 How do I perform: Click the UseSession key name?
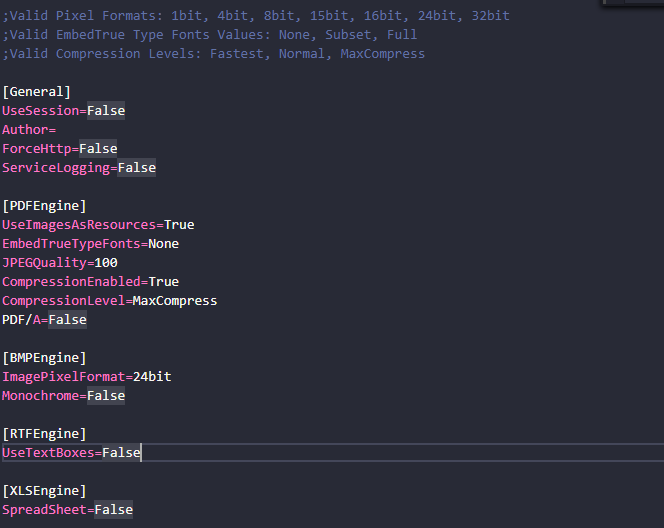tap(41, 111)
